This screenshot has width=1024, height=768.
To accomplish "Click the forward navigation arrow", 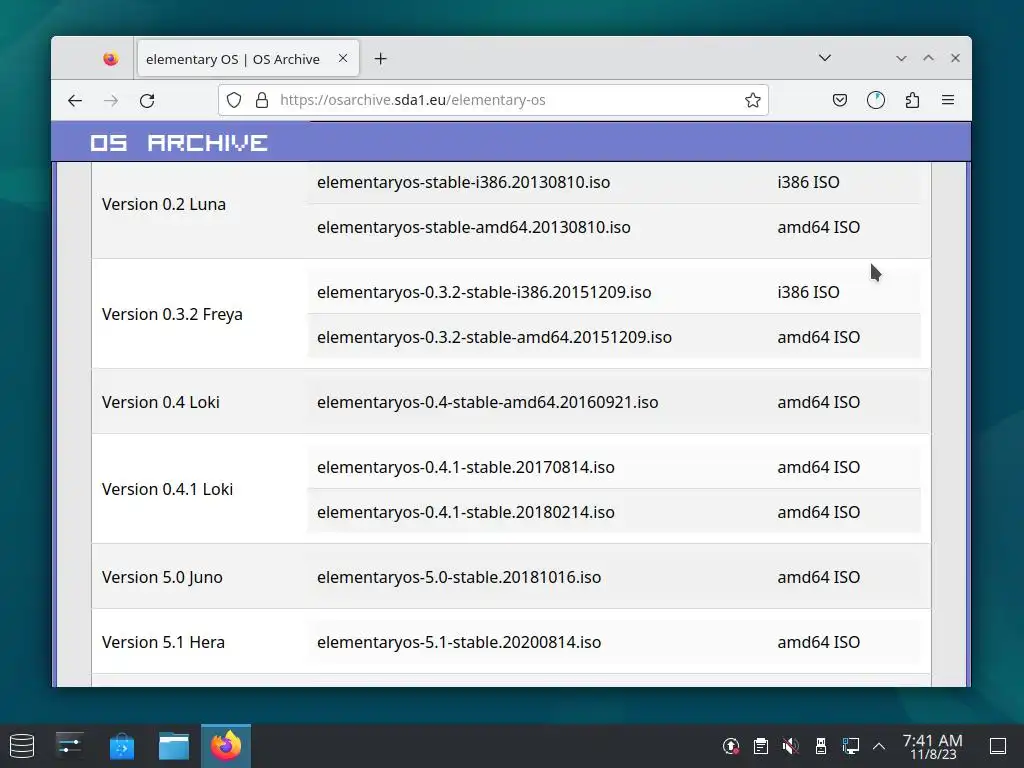I will coord(111,101).
